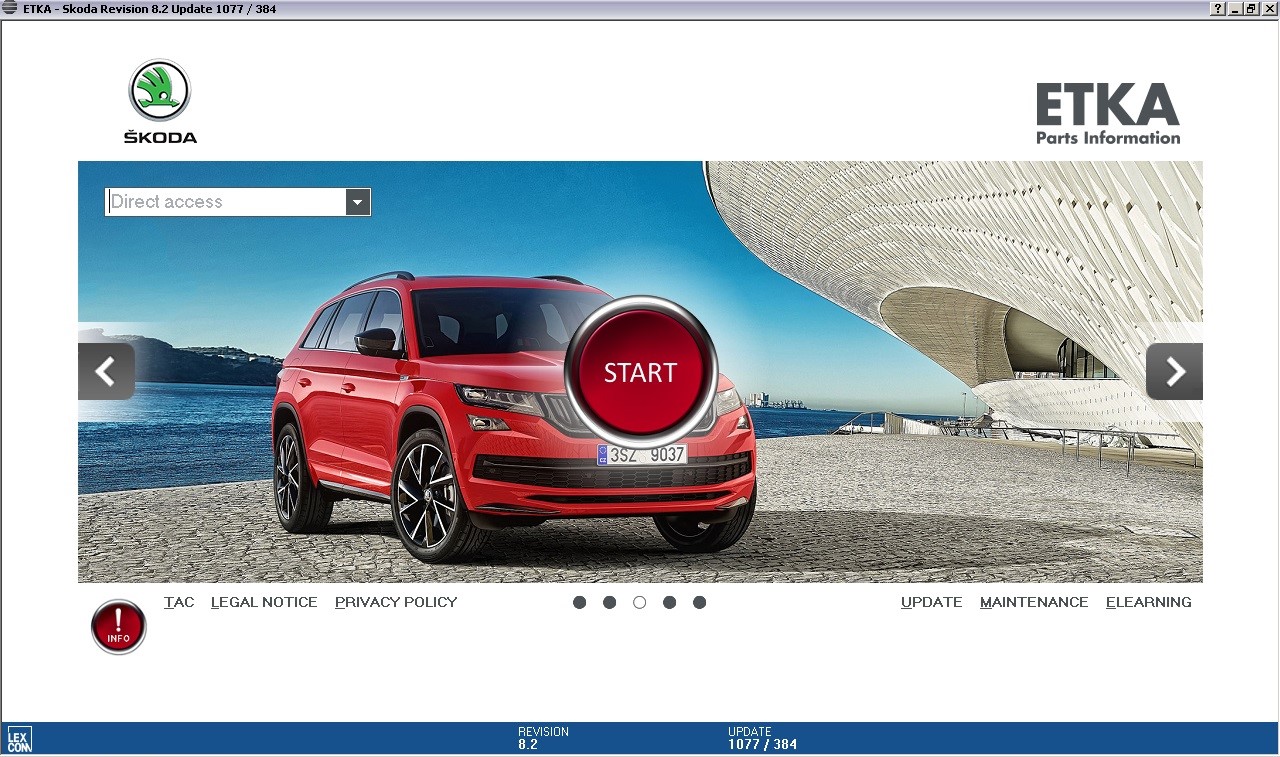Select the first slide indicator dot
1280x757 pixels.
pos(580,602)
